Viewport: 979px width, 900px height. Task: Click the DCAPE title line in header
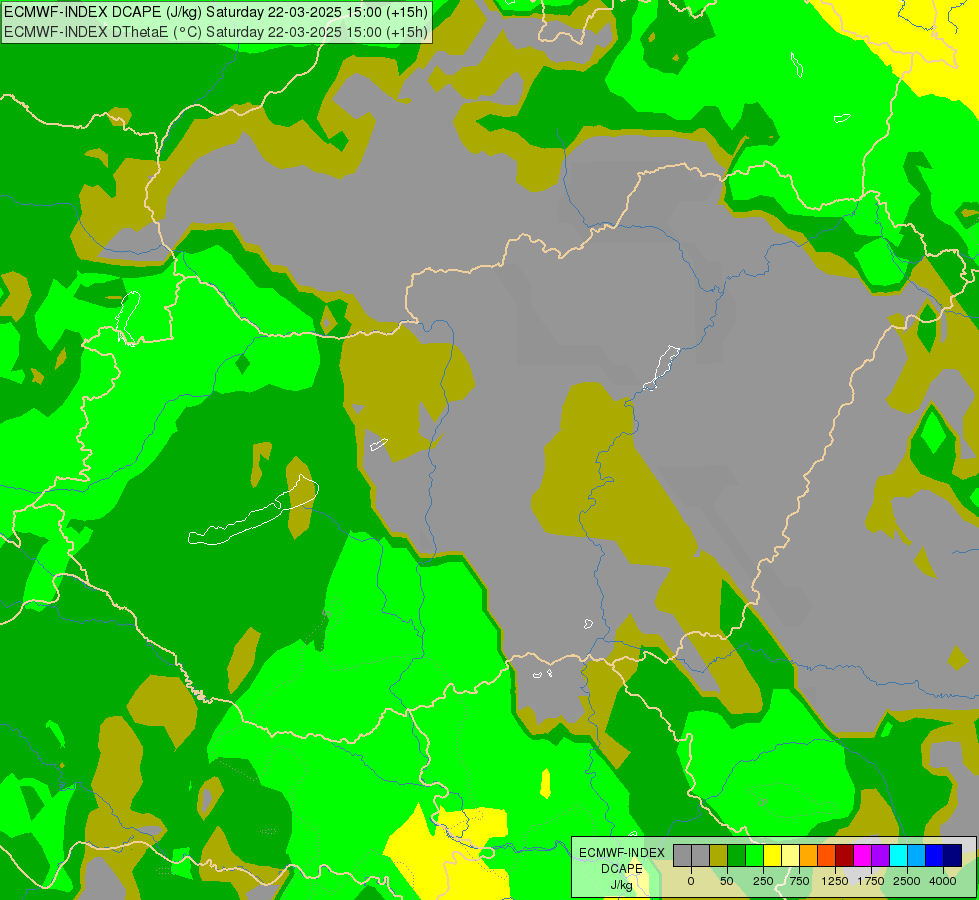tap(216, 12)
